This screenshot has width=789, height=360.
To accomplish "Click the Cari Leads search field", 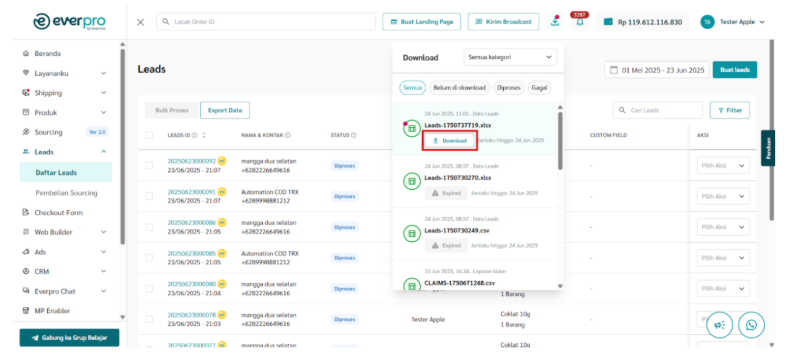I will coord(658,110).
